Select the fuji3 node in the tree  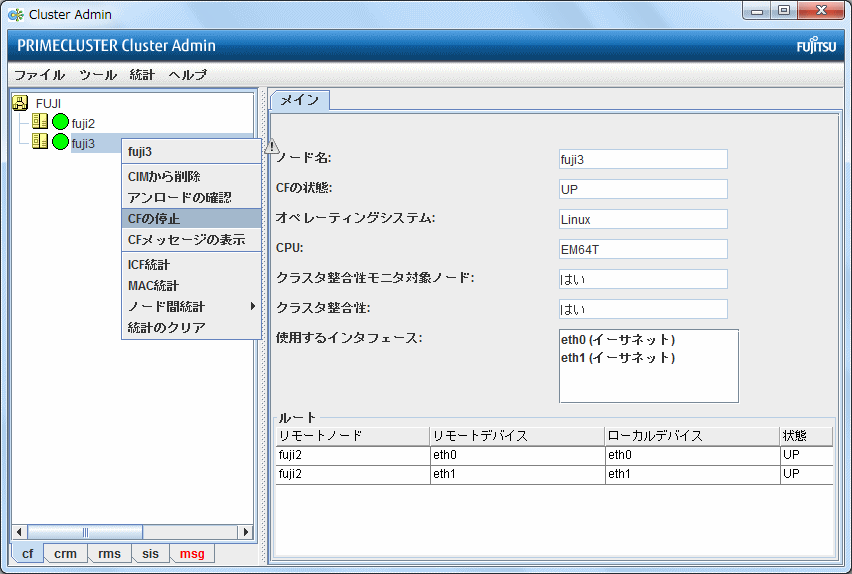[83, 144]
